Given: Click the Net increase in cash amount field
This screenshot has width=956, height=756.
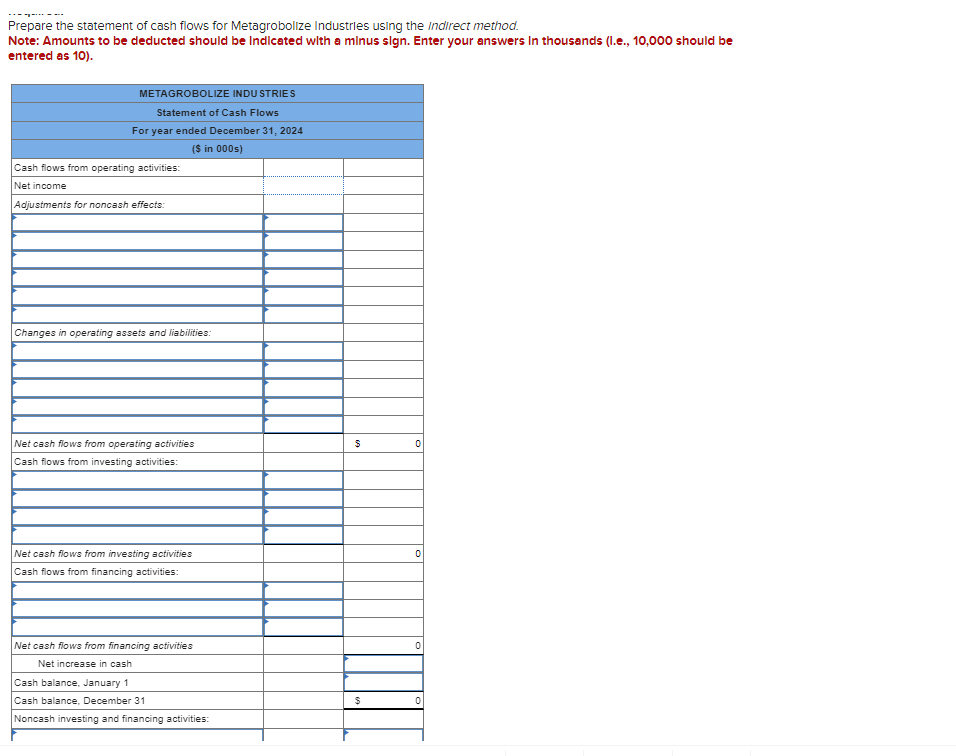Looking at the screenshot, I should pos(384,663).
